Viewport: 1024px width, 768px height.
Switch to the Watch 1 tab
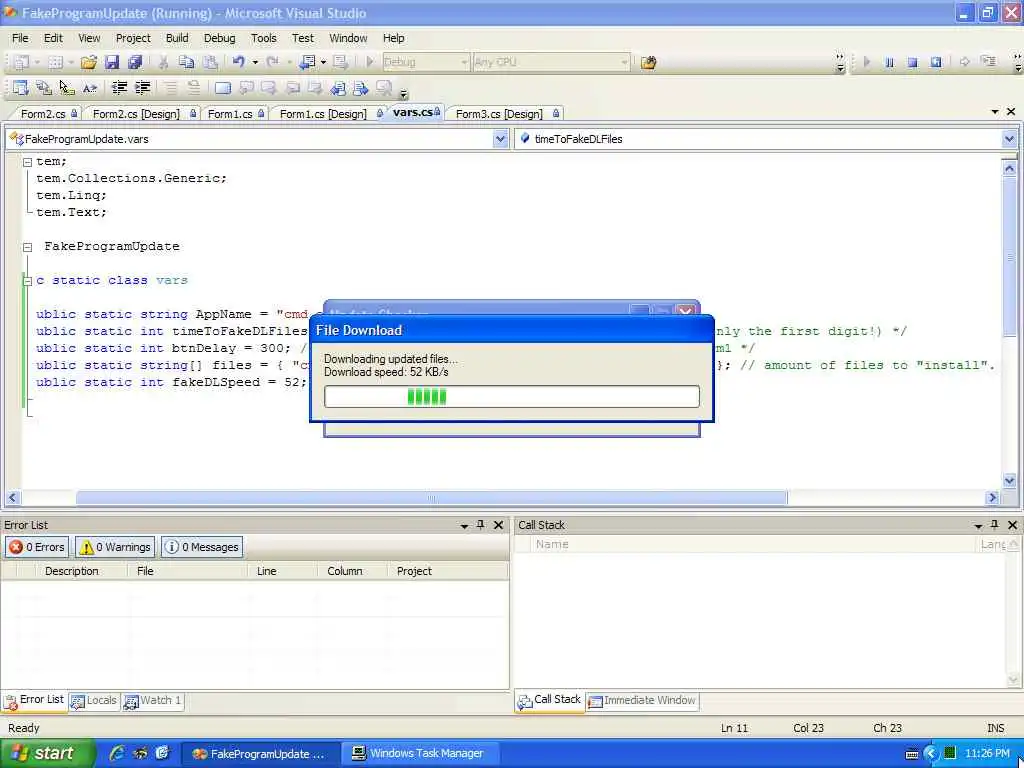pos(153,700)
